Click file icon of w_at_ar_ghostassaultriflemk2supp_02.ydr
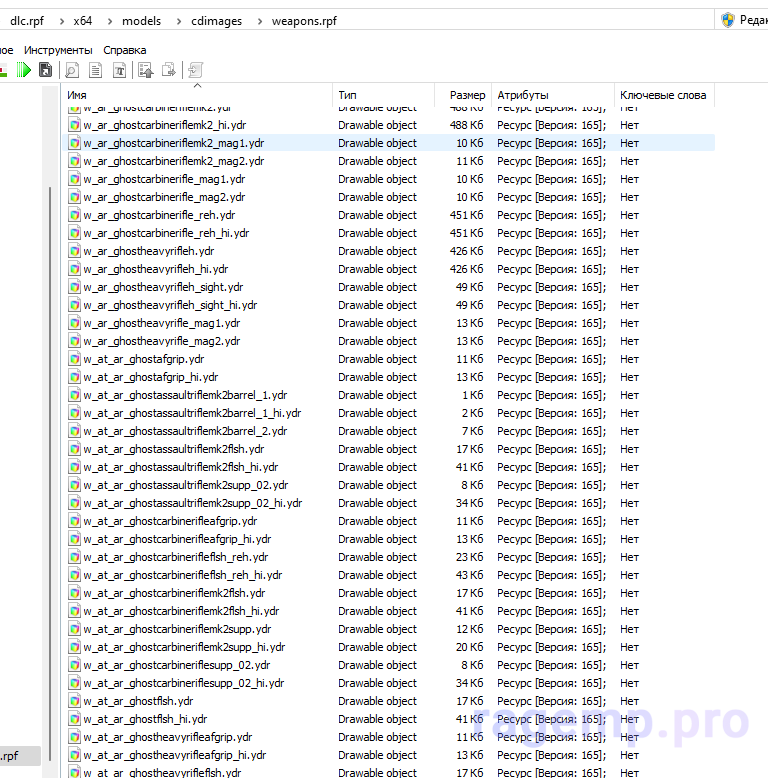The image size is (768, 778). click(x=74, y=485)
